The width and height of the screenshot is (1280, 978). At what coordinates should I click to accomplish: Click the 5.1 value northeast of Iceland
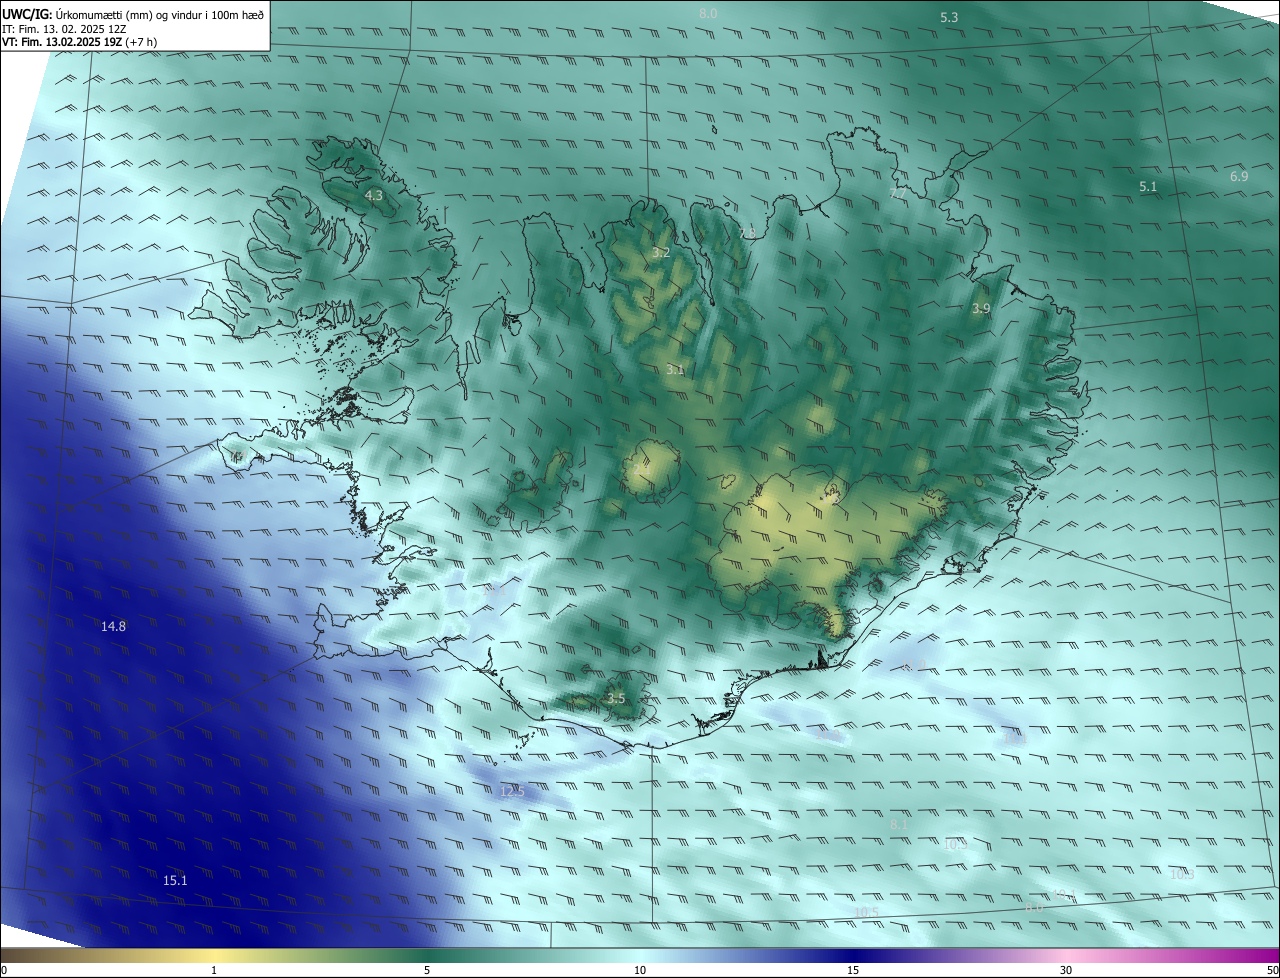(1148, 186)
